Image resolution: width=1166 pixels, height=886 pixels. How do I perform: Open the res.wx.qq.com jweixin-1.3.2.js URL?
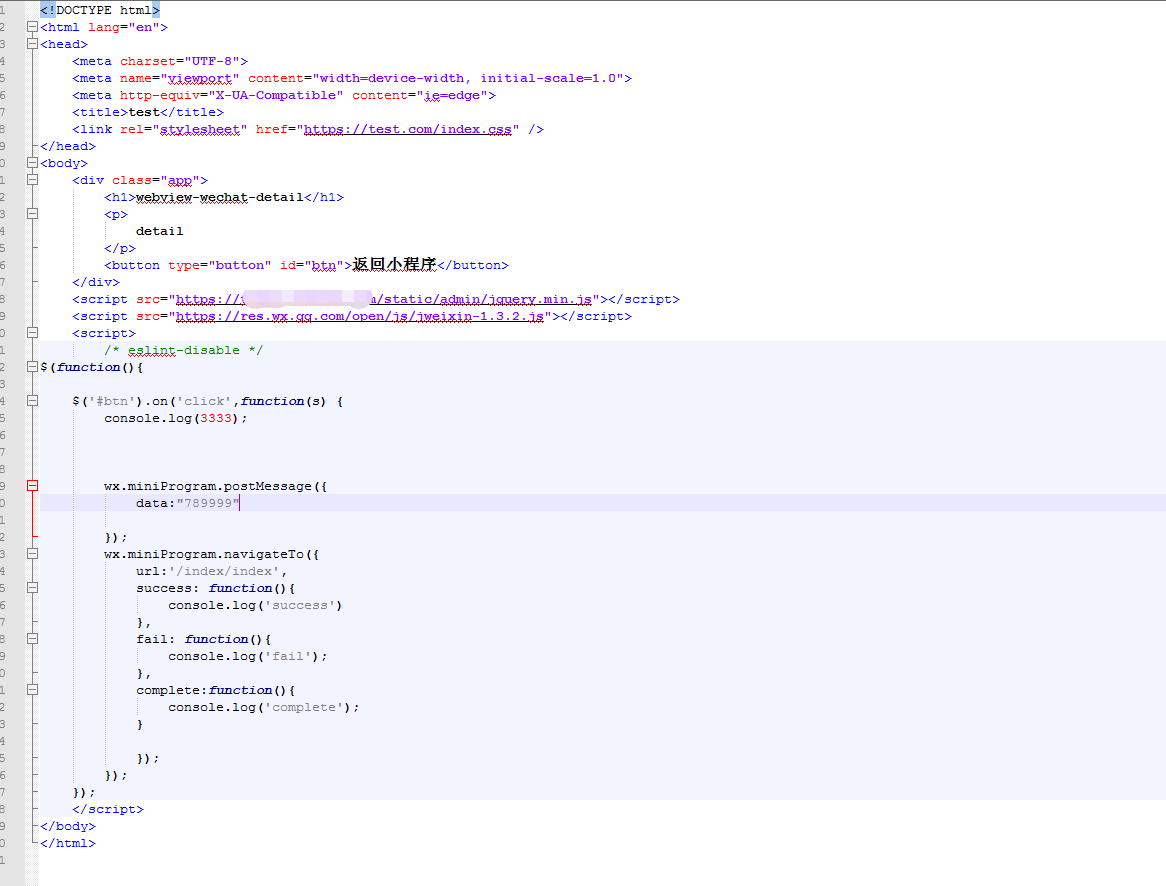point(360,316)
